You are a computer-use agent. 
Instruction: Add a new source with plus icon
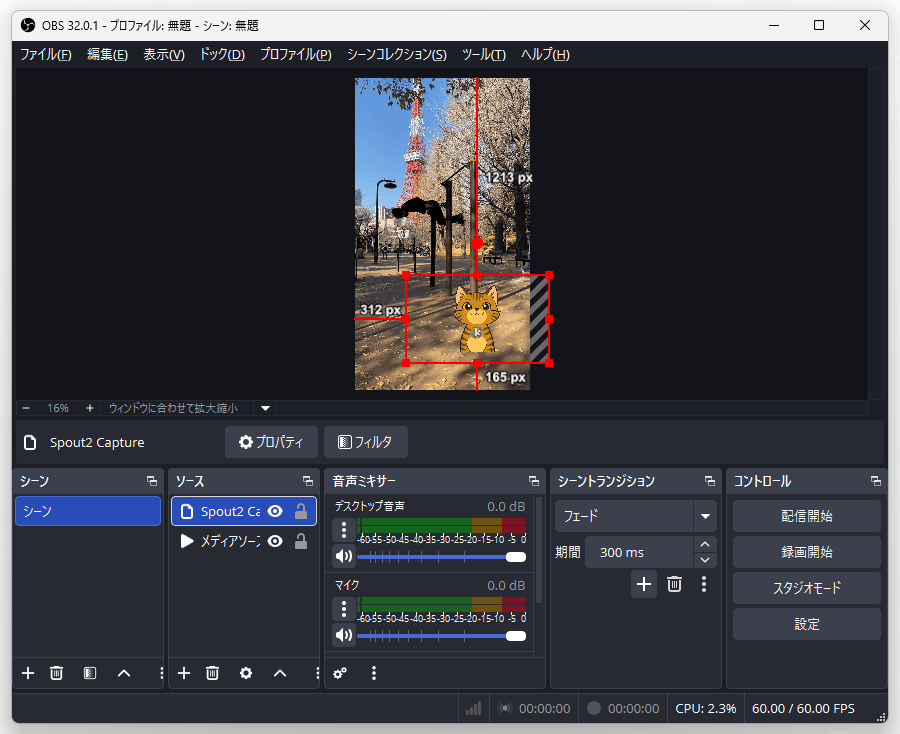click(184, 673)
